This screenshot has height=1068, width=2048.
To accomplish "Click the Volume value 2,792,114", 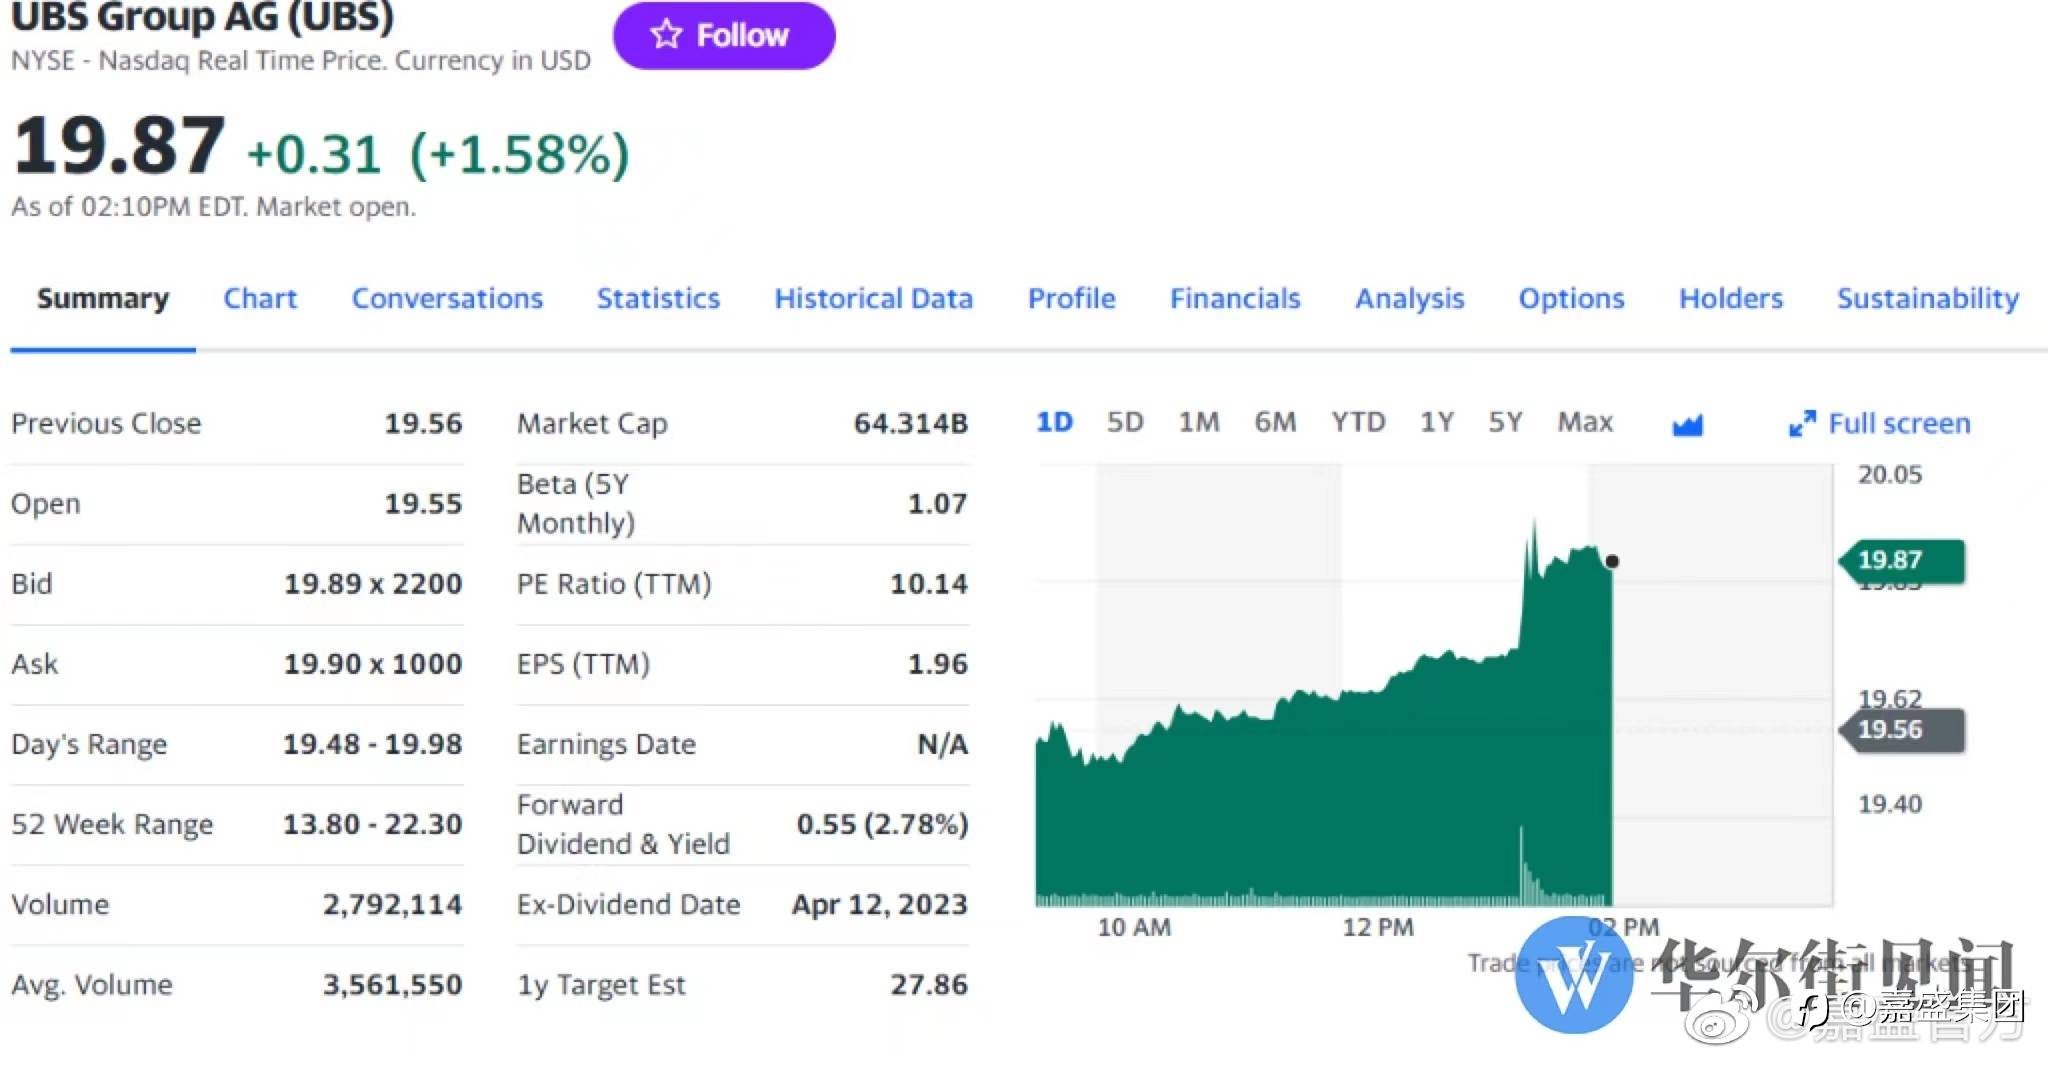I will click(392, 905).
